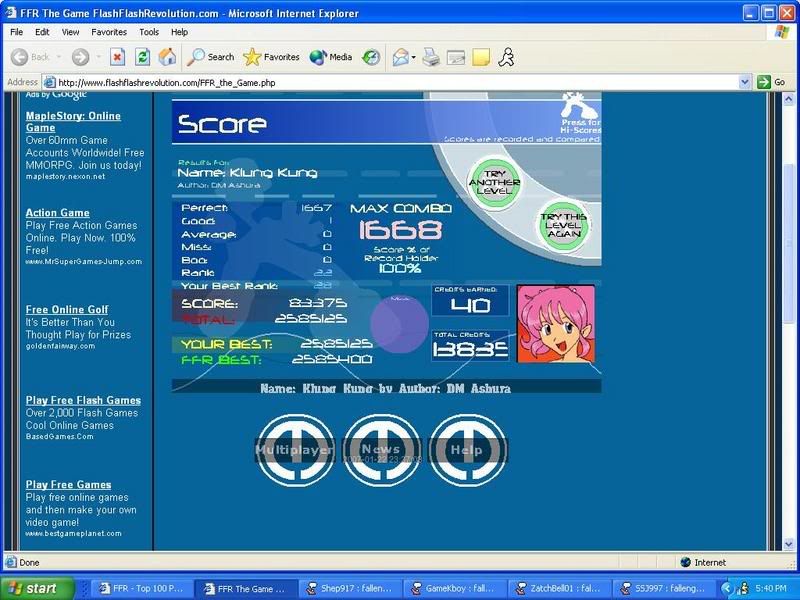Open the News circular button
The image size is (800, 600).
click(382, 449)
